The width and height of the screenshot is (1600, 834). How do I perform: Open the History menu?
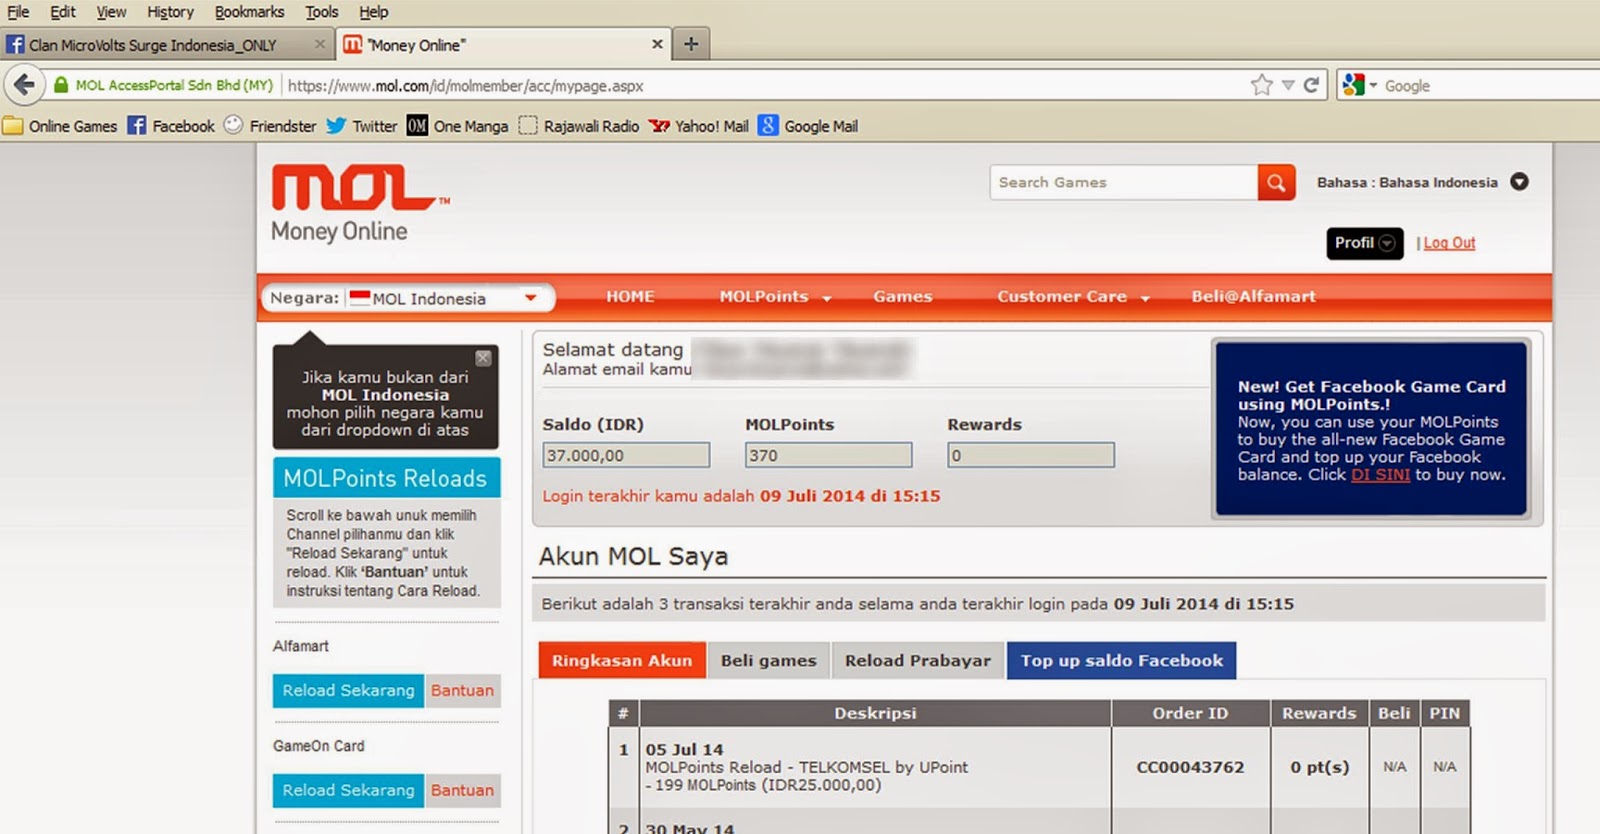(170, 12)
